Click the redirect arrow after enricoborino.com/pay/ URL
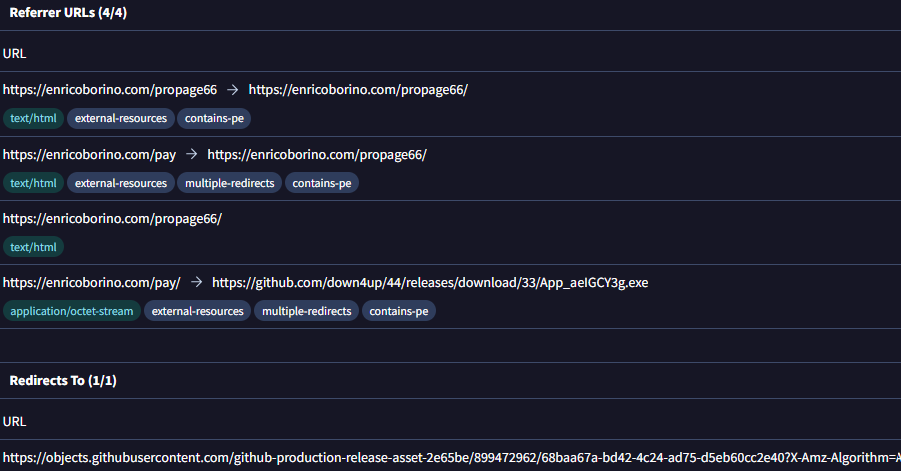Image resolution: width=901 pixels, height=471 pixels. pyautogui.click(x=196, y=283)
